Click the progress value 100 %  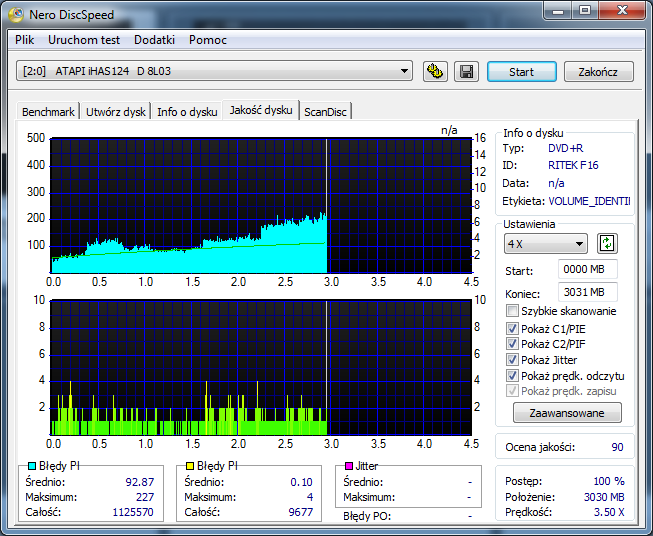point(609,481)
